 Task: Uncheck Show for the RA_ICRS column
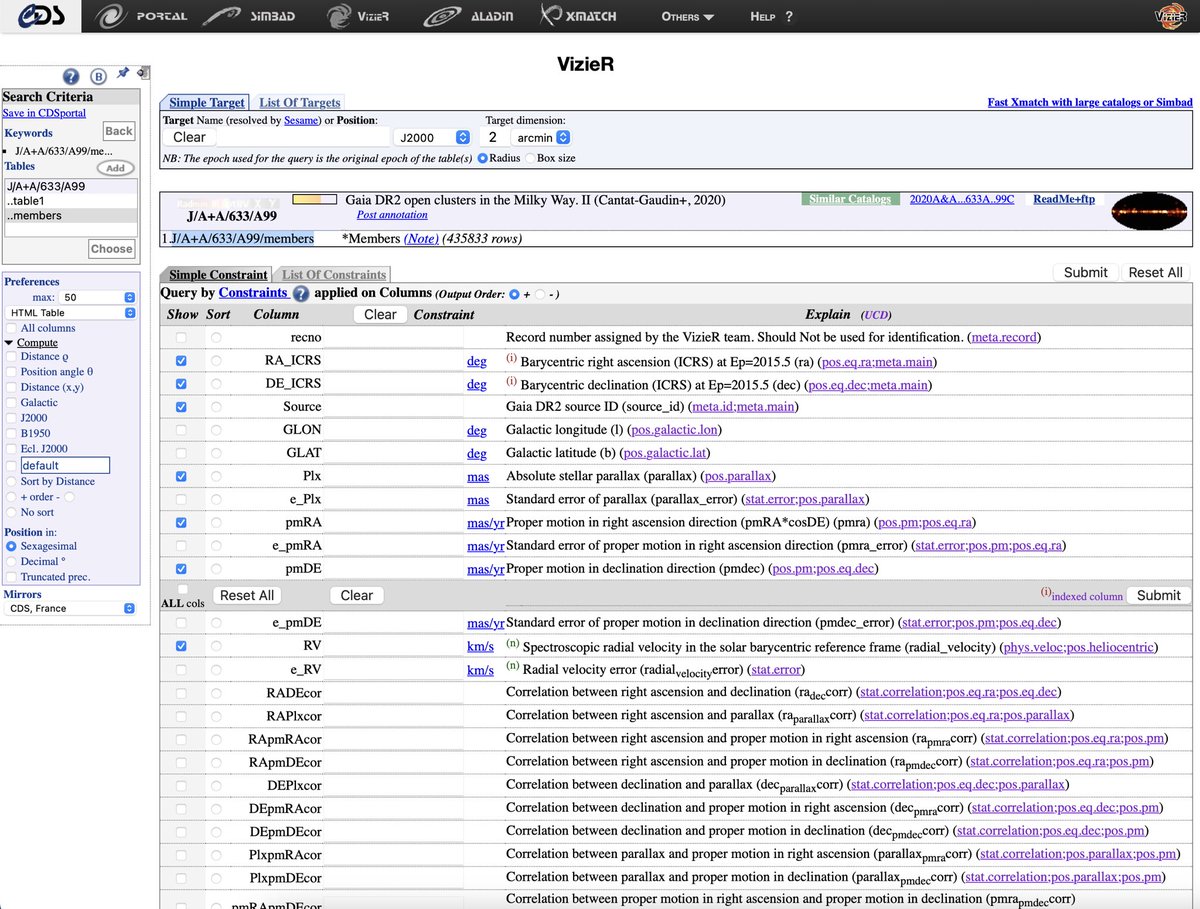pos(181,361)
